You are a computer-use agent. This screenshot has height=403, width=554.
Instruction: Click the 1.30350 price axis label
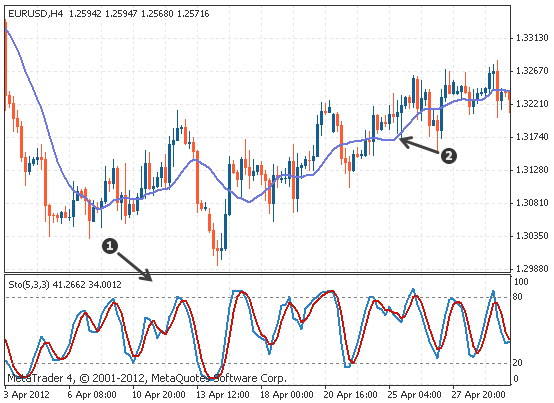tap(532, 236)
